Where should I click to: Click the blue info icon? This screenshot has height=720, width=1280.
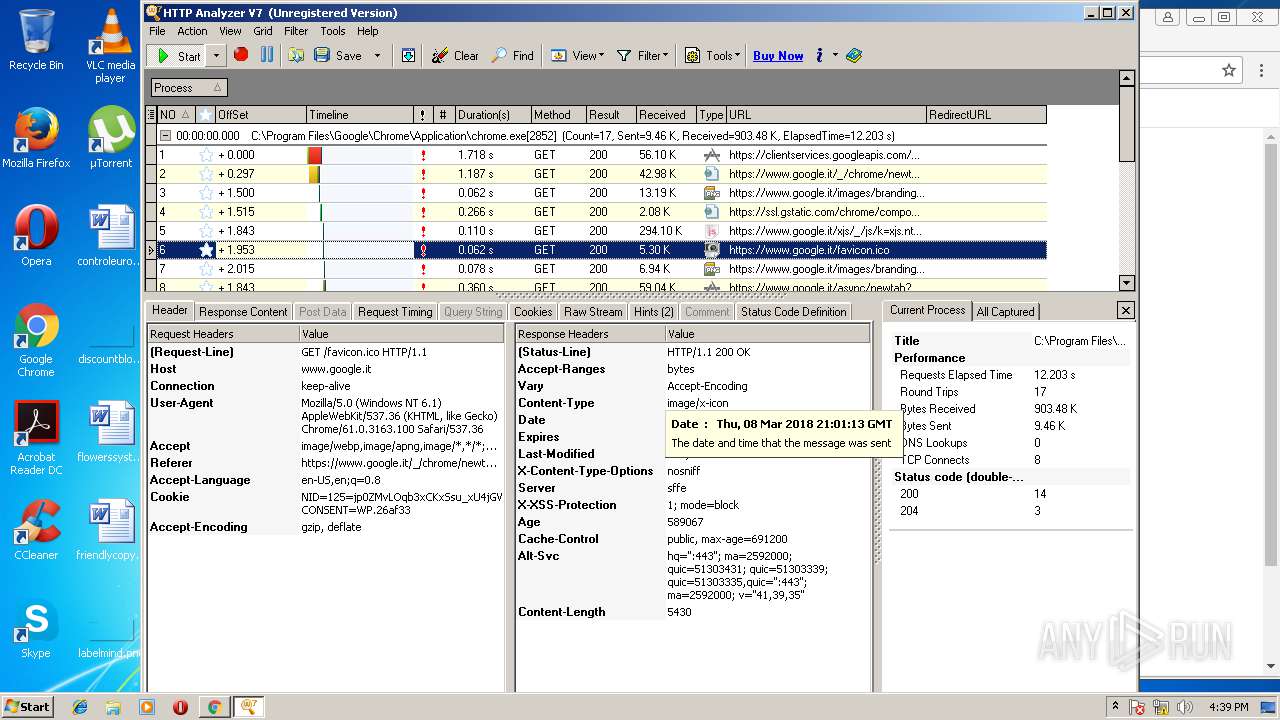click(819, 56)
